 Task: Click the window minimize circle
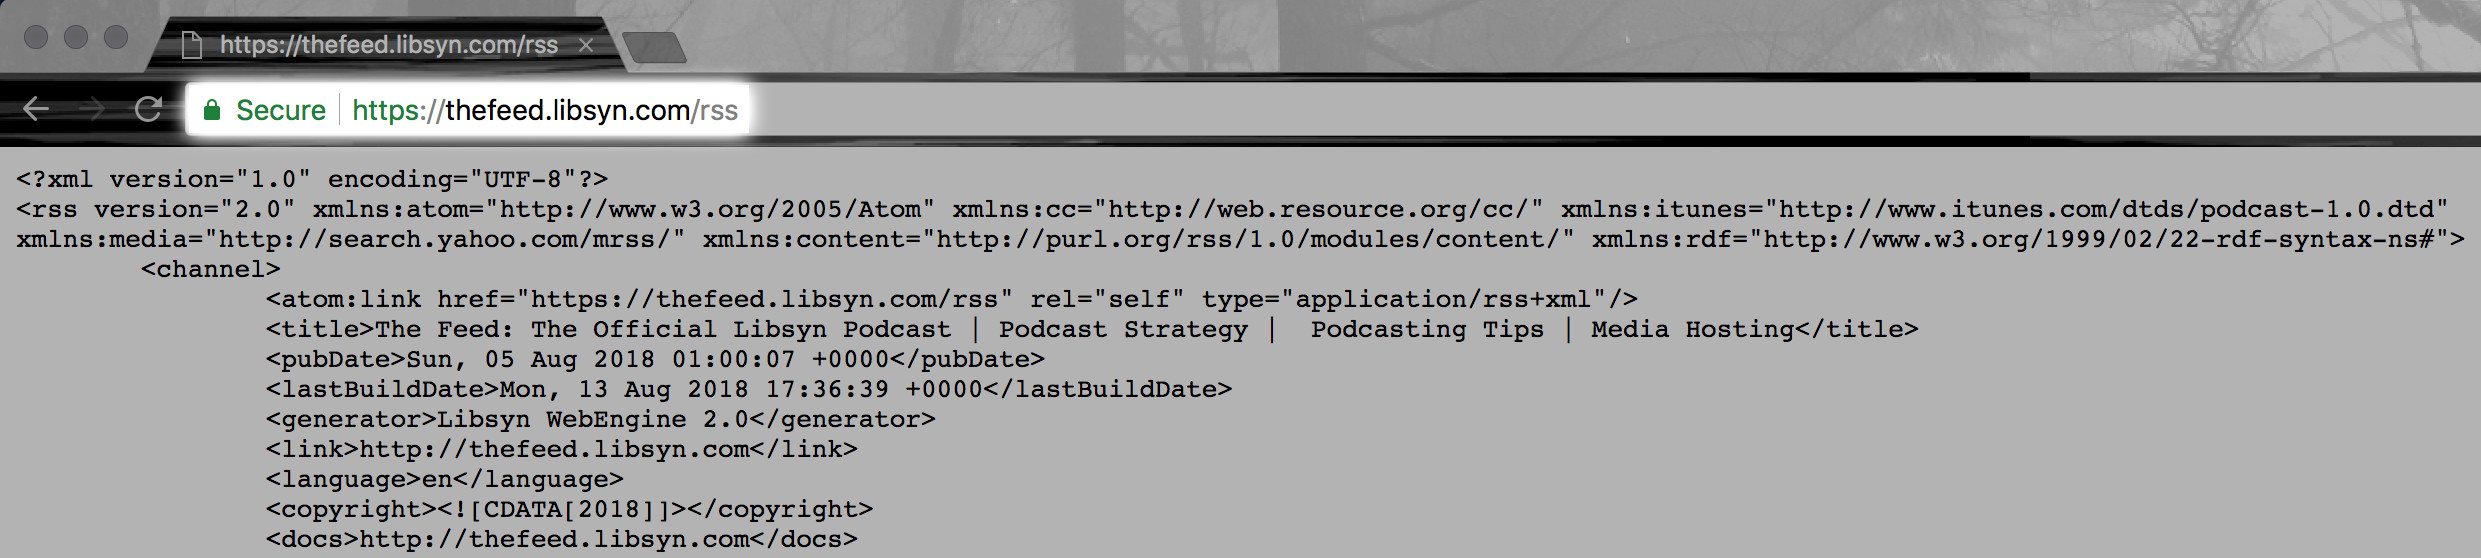pos(76,37)
